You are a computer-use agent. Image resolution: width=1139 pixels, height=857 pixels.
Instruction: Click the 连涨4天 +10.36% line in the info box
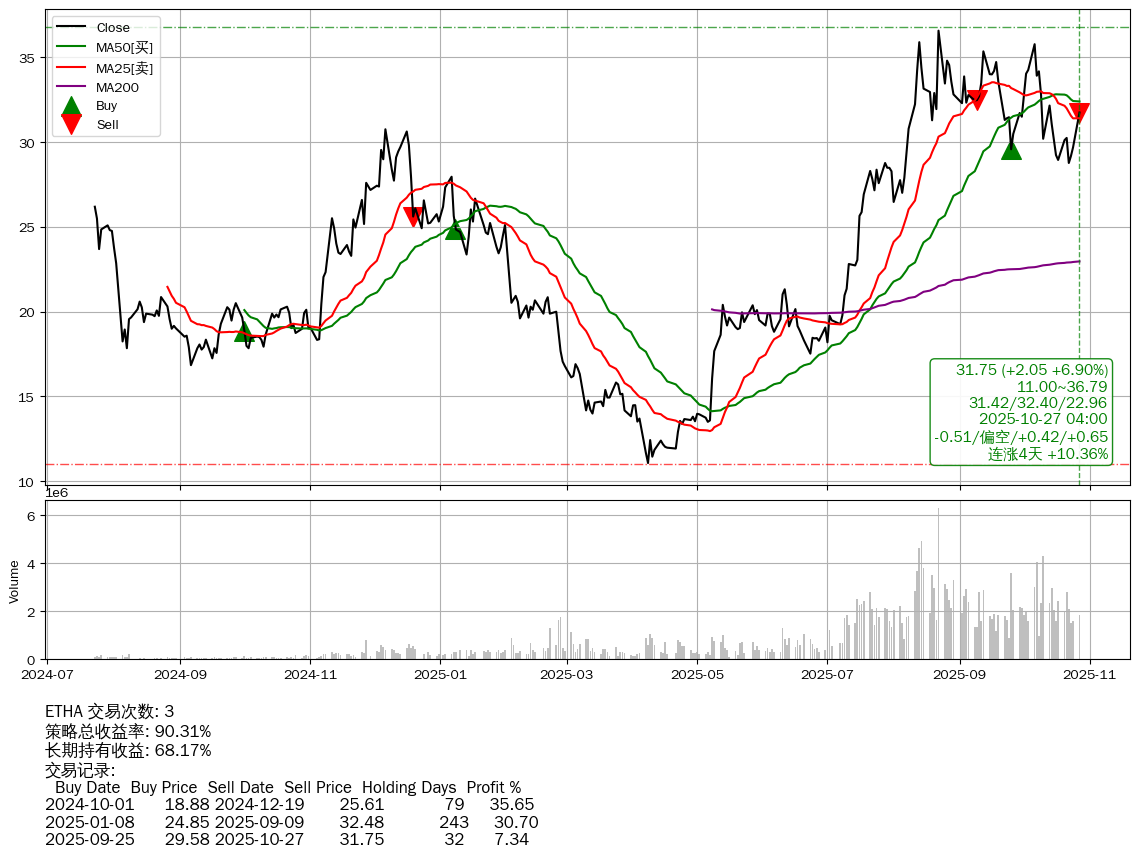[1048, 454]
